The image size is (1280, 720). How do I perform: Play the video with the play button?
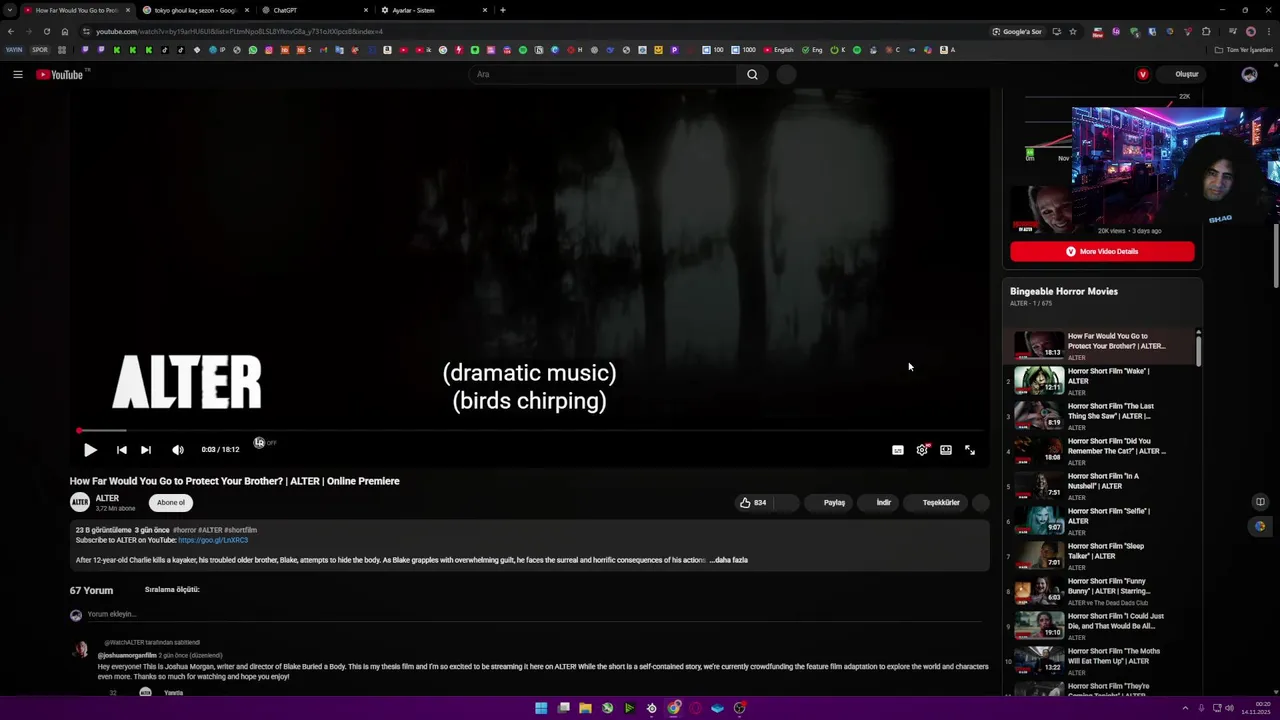click(90, 450)
